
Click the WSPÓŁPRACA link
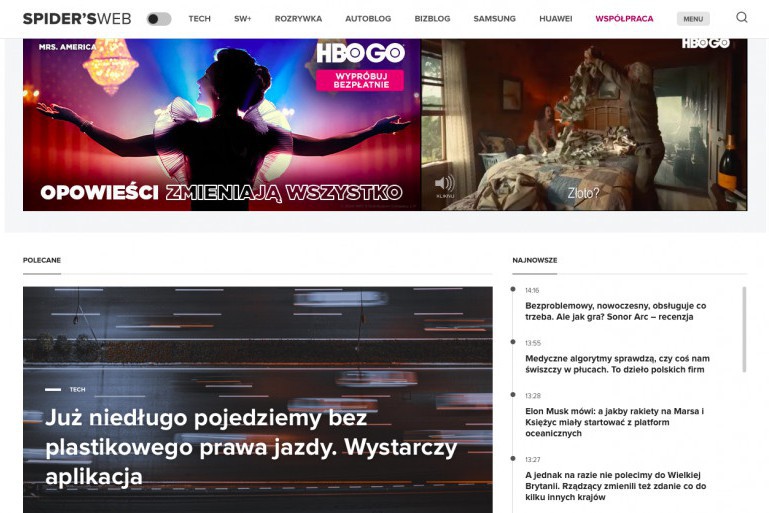[624, 19]
